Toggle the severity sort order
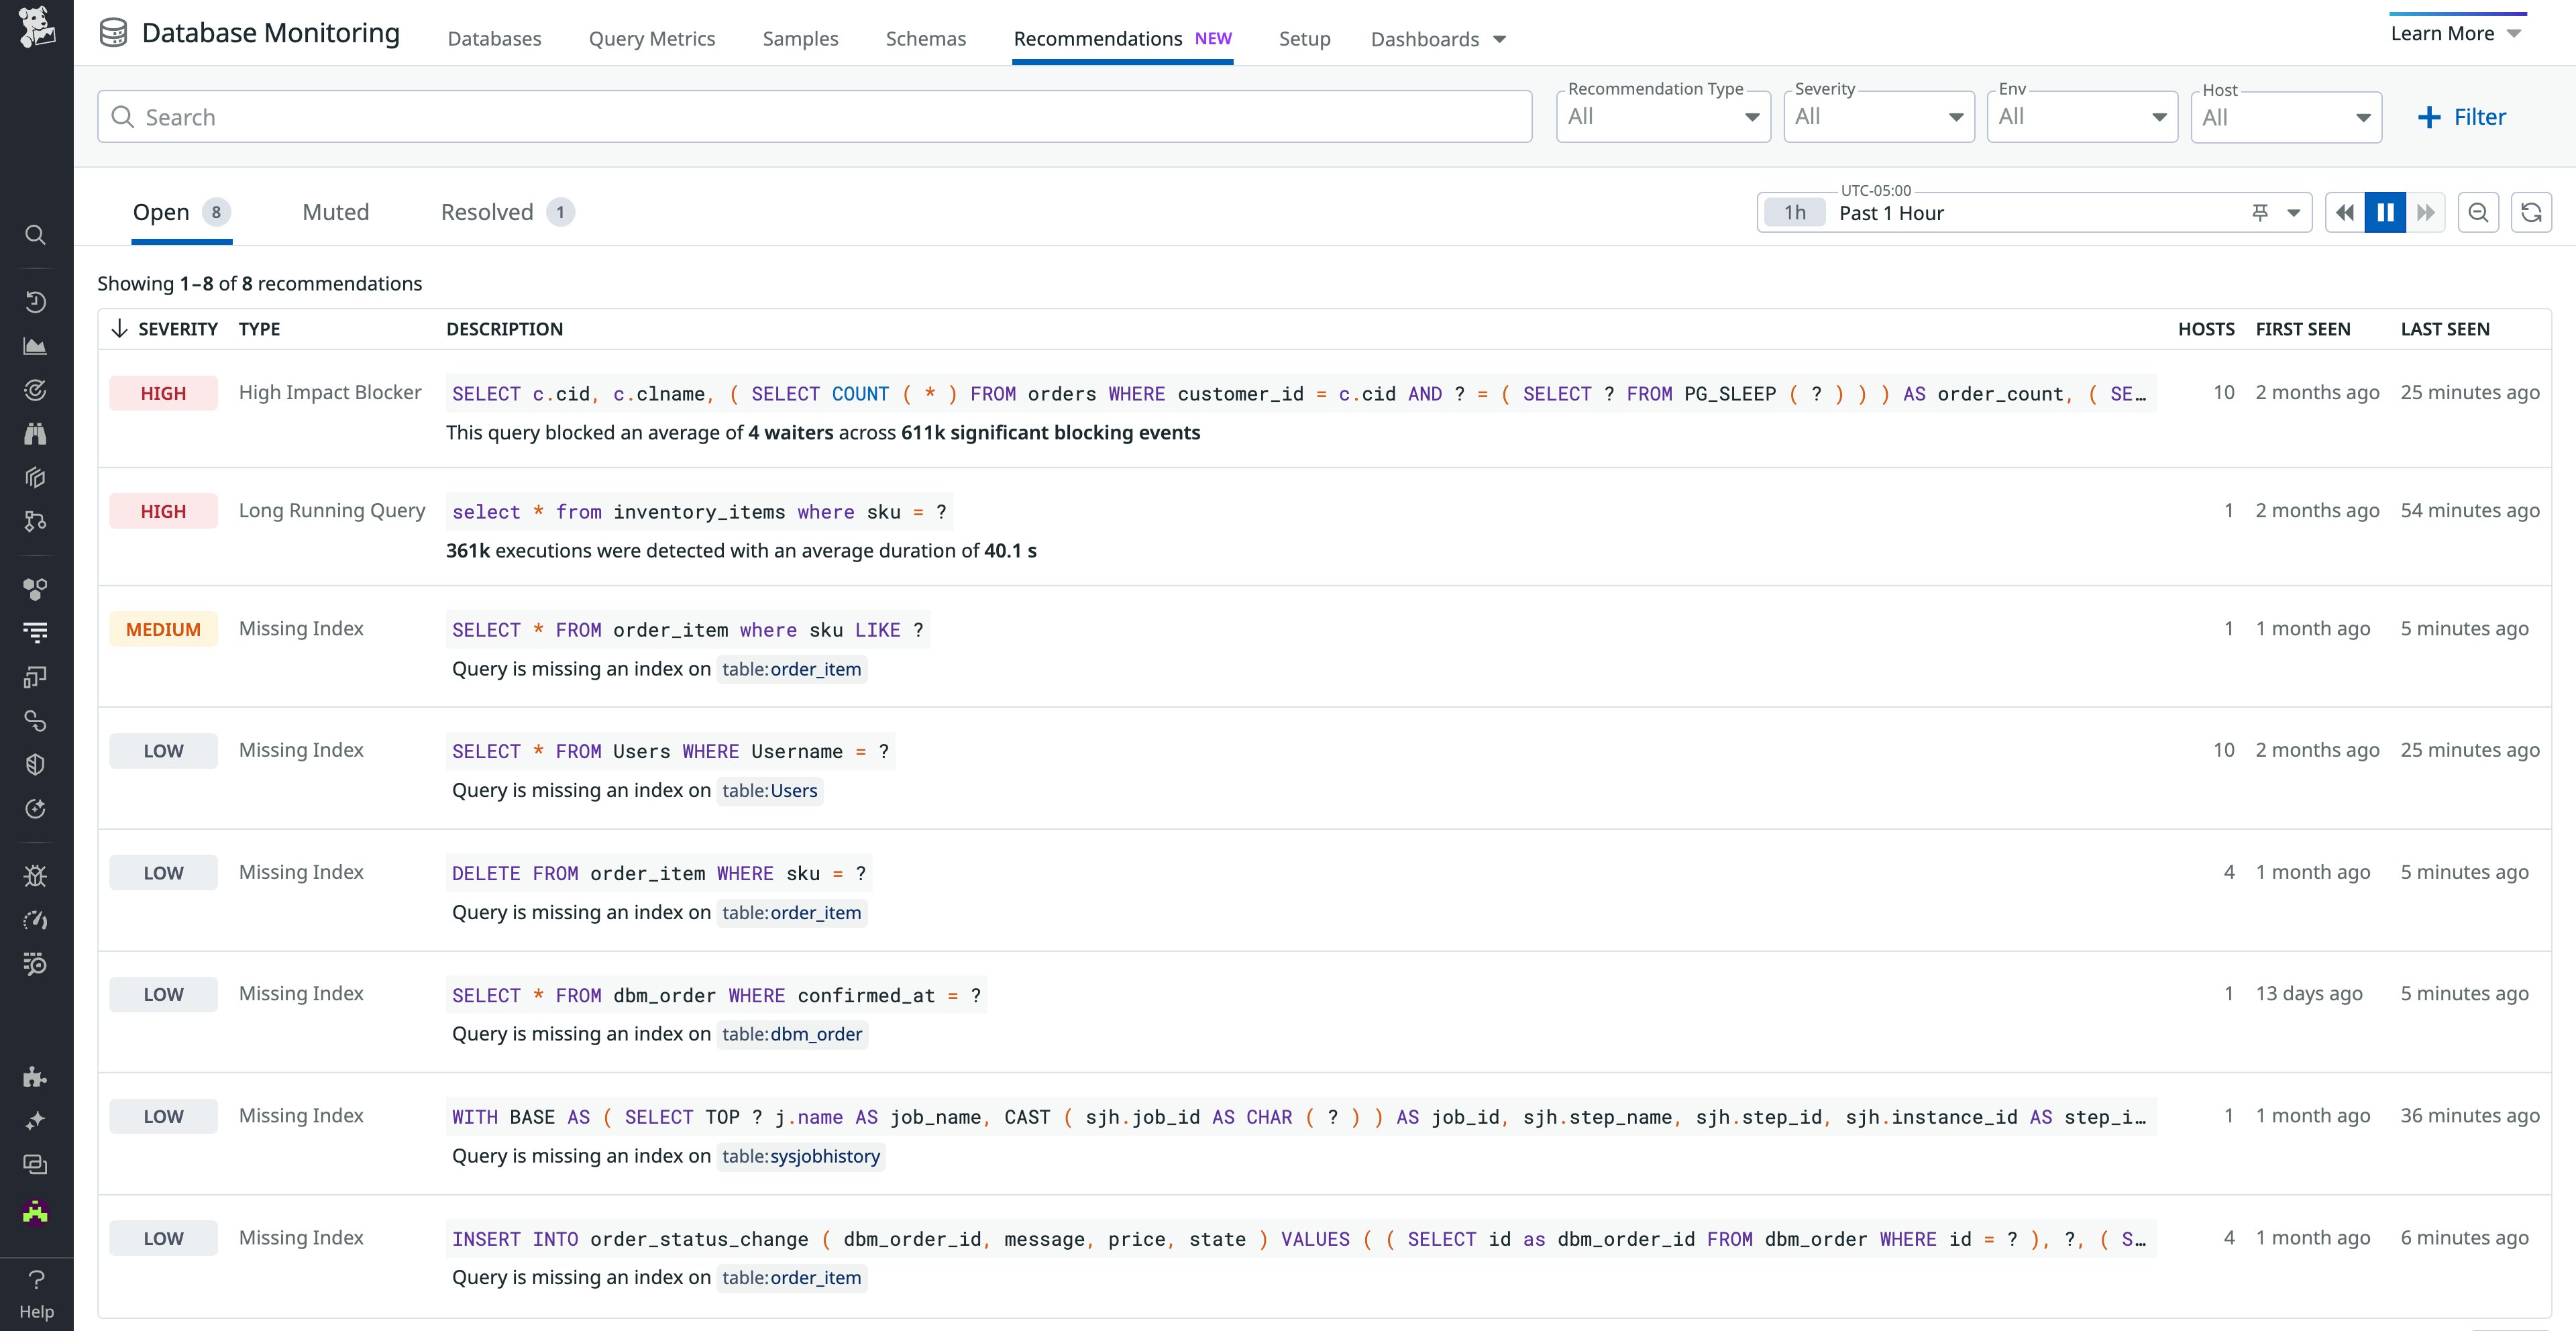2576x1331 pixels. pos(119,328)
